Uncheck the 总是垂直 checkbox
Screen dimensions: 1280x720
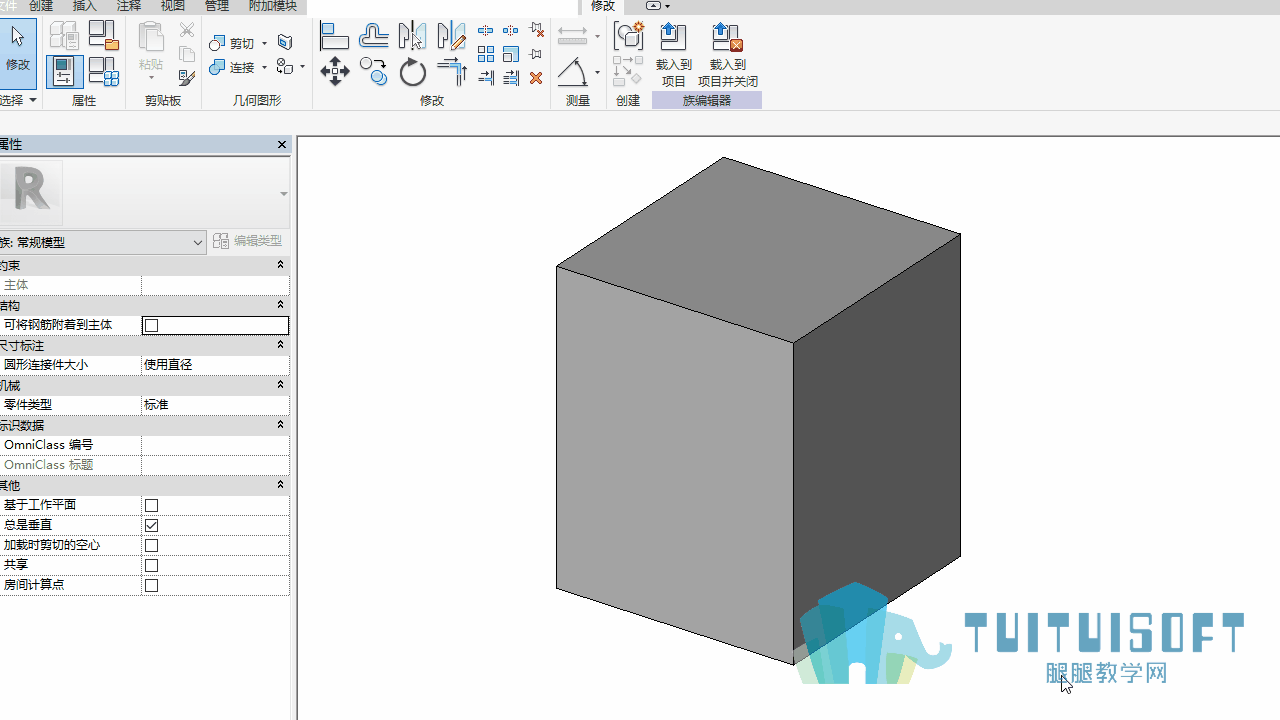[152, 525]
